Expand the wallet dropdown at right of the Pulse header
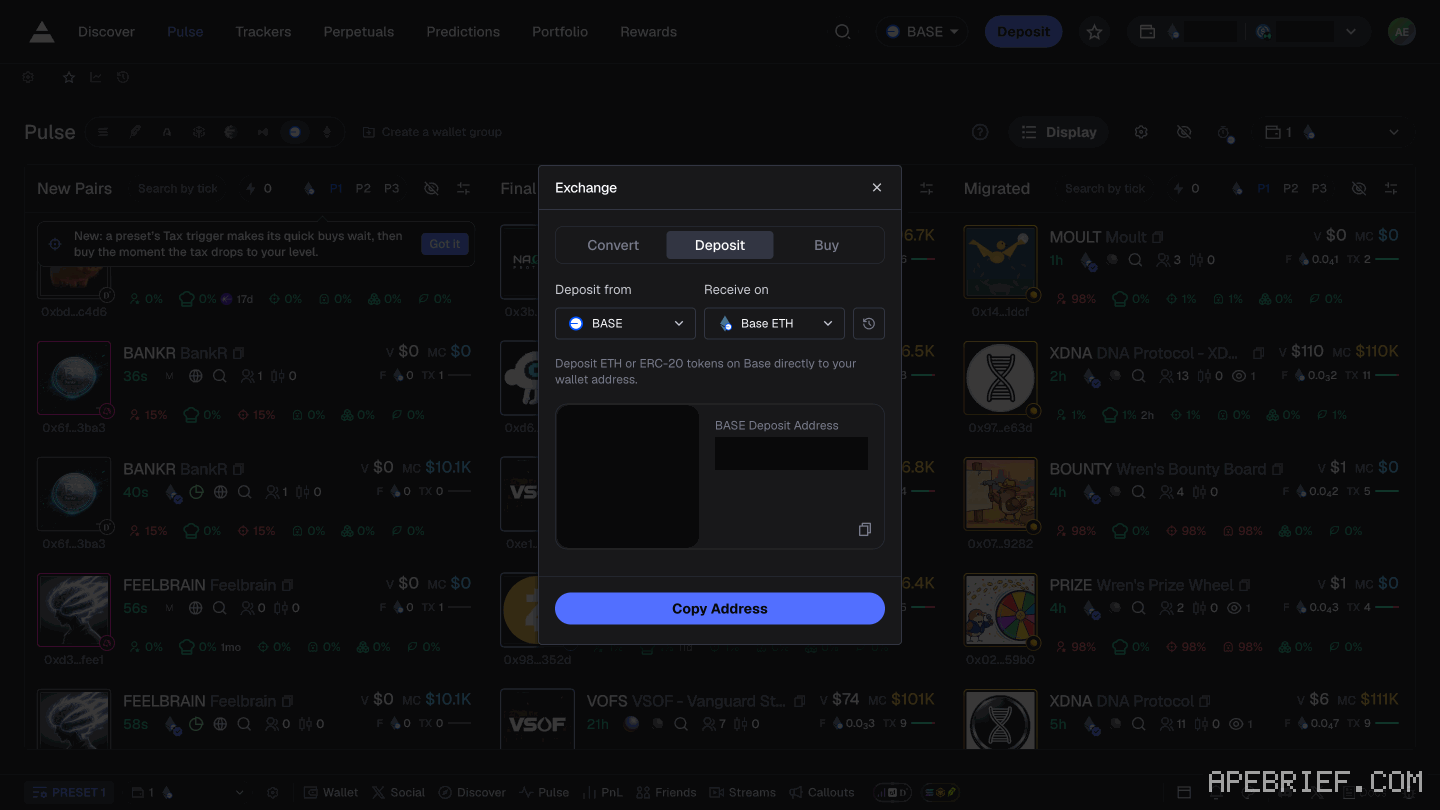The height and width of the screenshot is (810, 1440). [1394, 132]
